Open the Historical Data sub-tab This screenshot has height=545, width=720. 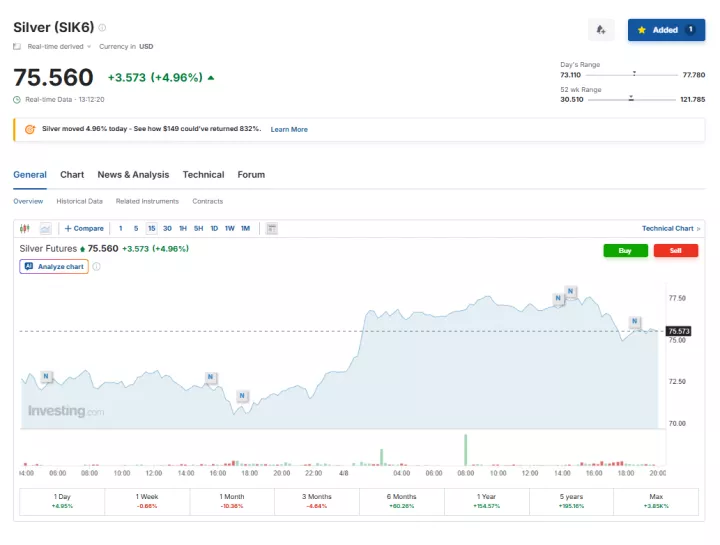tap(79, 201)
